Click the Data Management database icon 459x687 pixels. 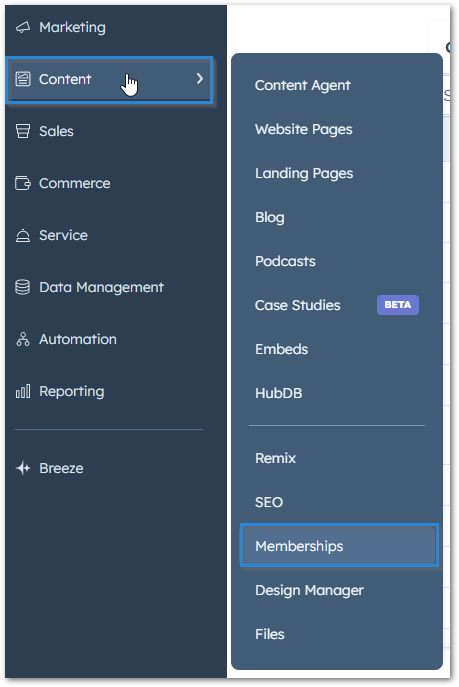pyautogui.click(x=23, y=287)
